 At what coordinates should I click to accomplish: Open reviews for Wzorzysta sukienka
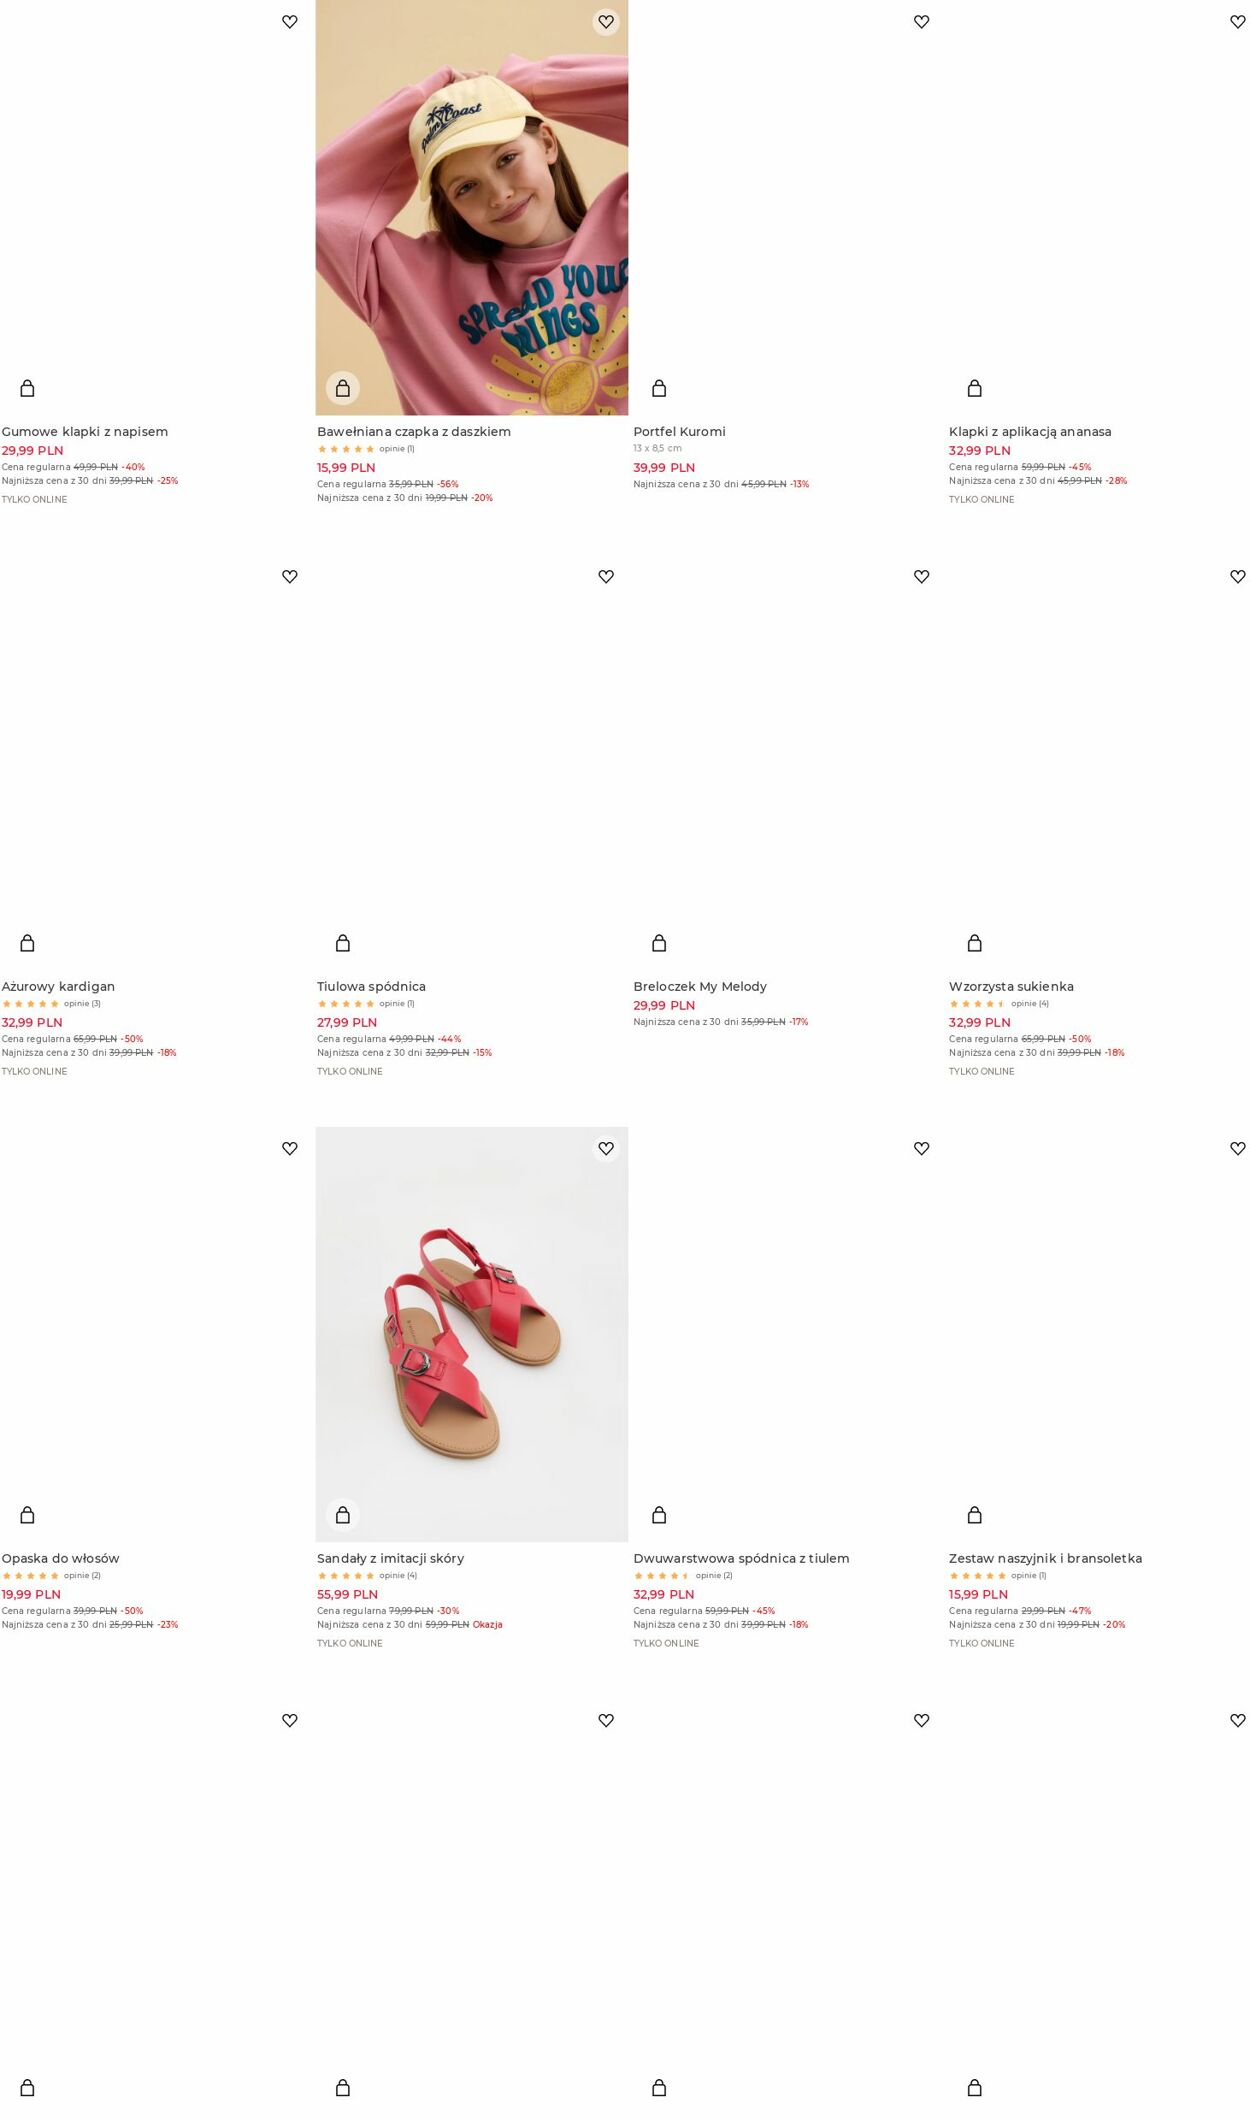coord(1030,1003)
